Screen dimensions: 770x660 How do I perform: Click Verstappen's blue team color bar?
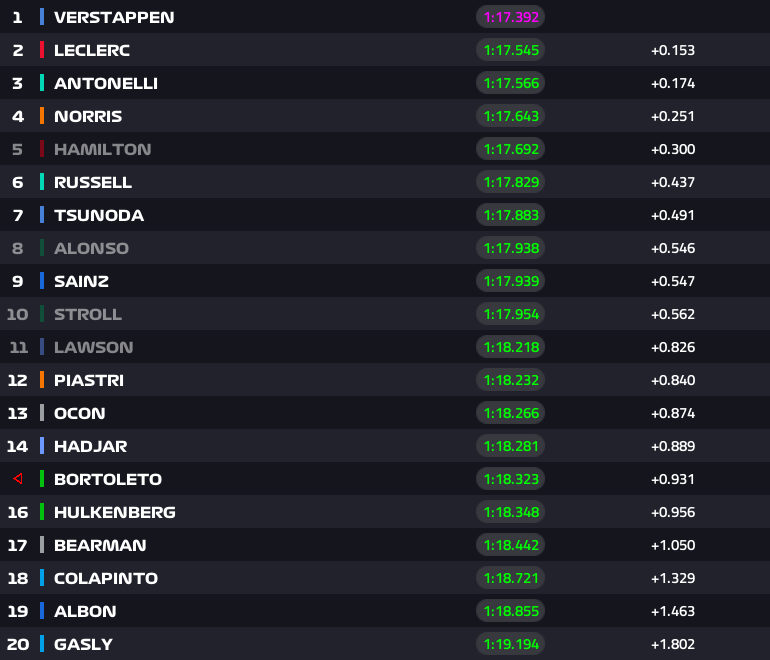(42, 17)
